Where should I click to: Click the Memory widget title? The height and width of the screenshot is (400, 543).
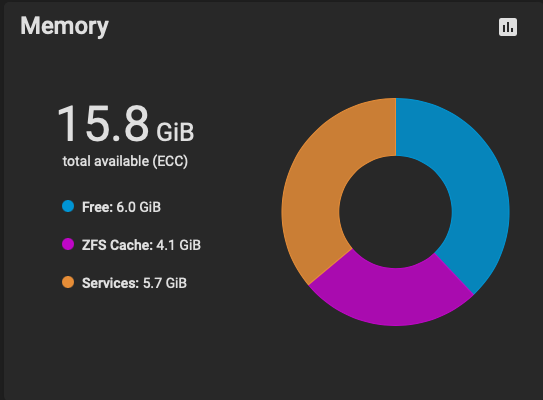pos(64,26)
